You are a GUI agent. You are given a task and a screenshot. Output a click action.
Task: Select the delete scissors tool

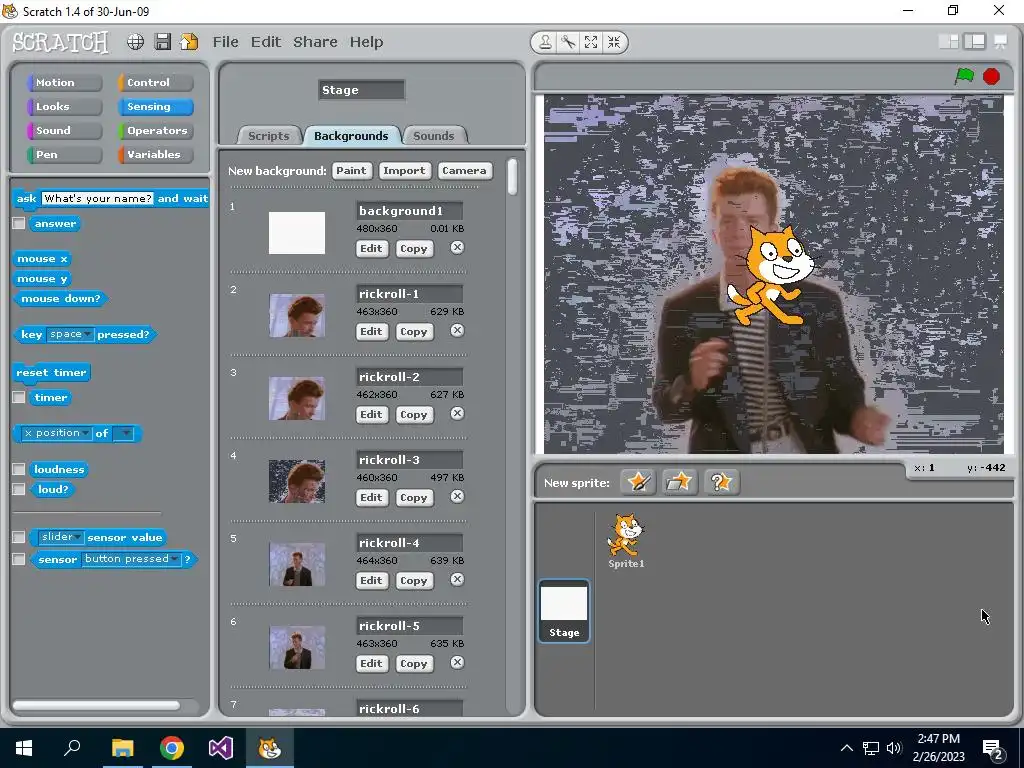point(568,42)
